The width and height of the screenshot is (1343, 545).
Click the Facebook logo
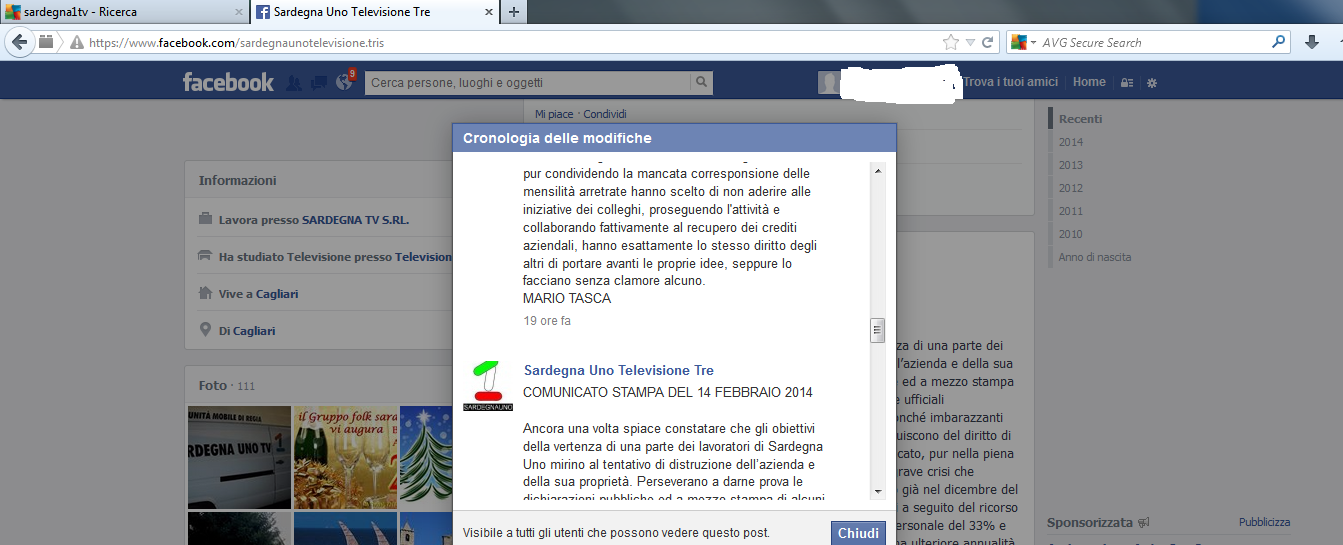(x=228, y=82)
